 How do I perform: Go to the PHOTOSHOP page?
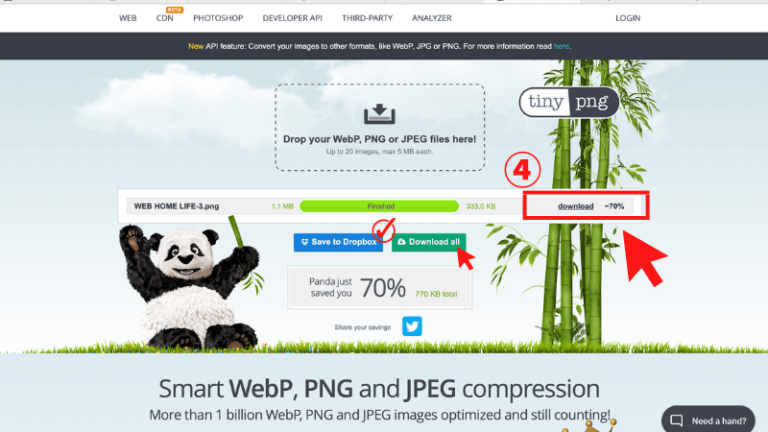point(218,18)
